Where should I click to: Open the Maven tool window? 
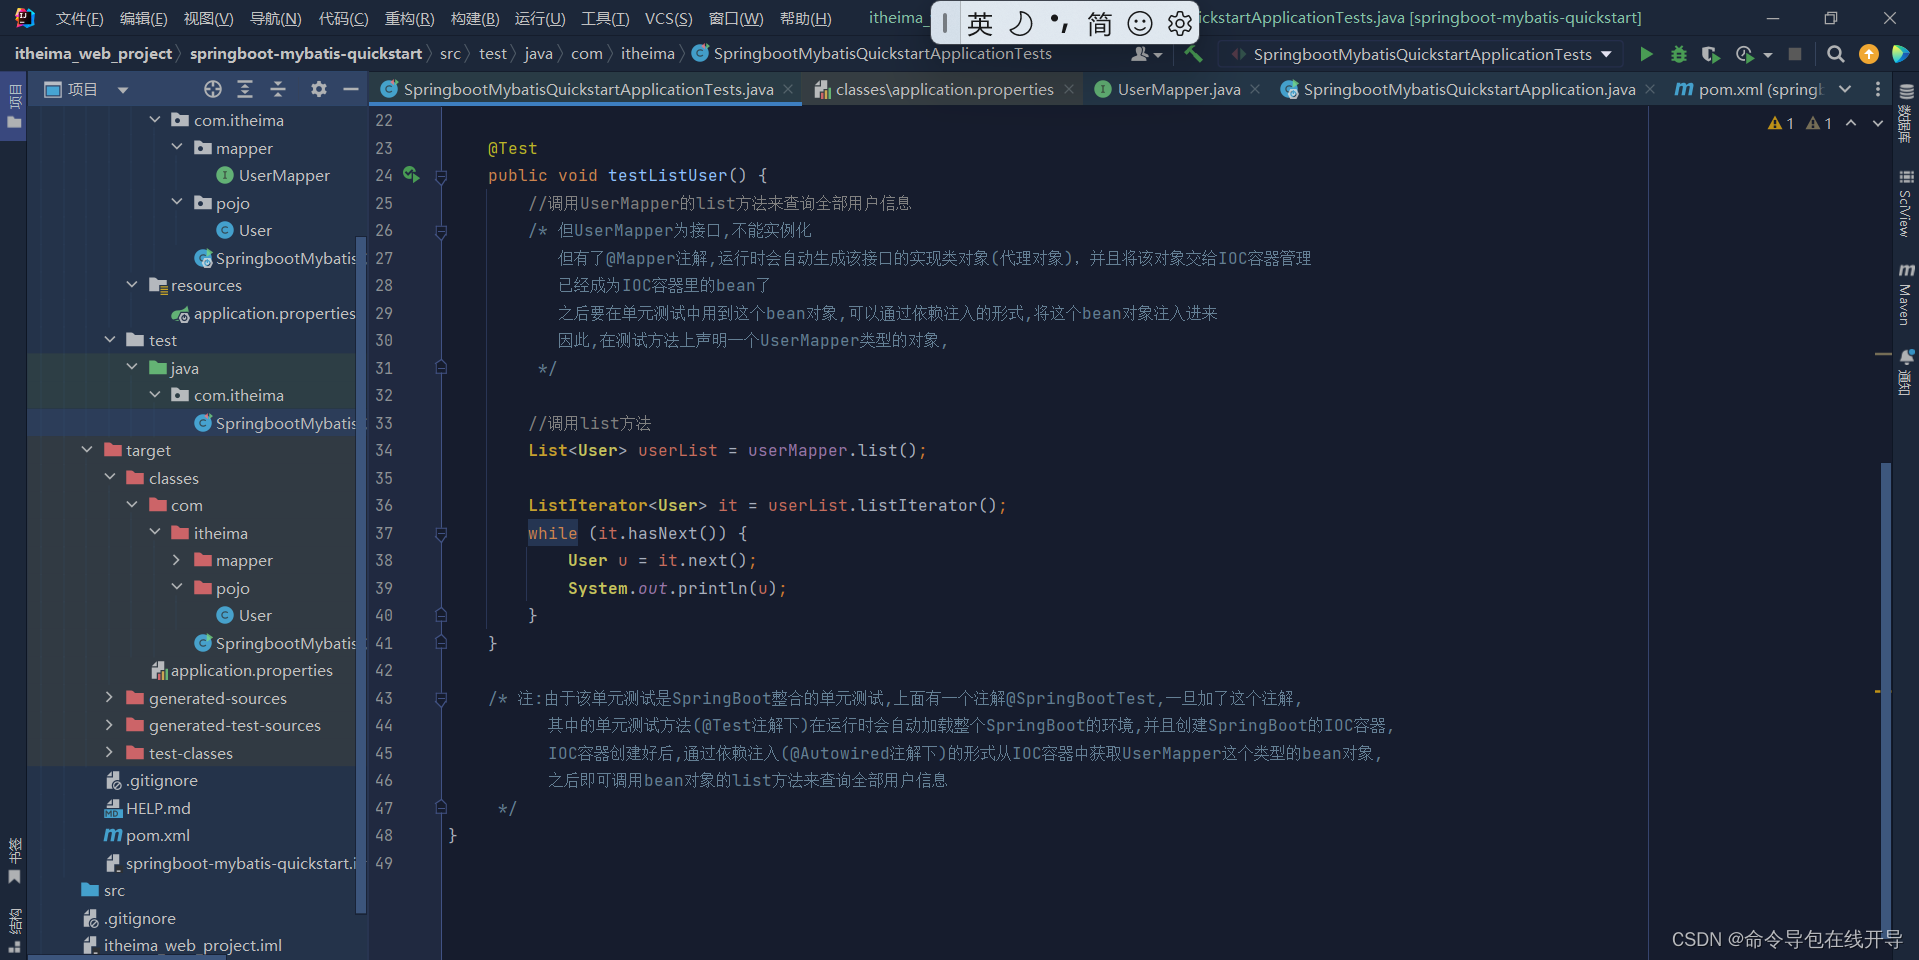tap(1906, 295)
